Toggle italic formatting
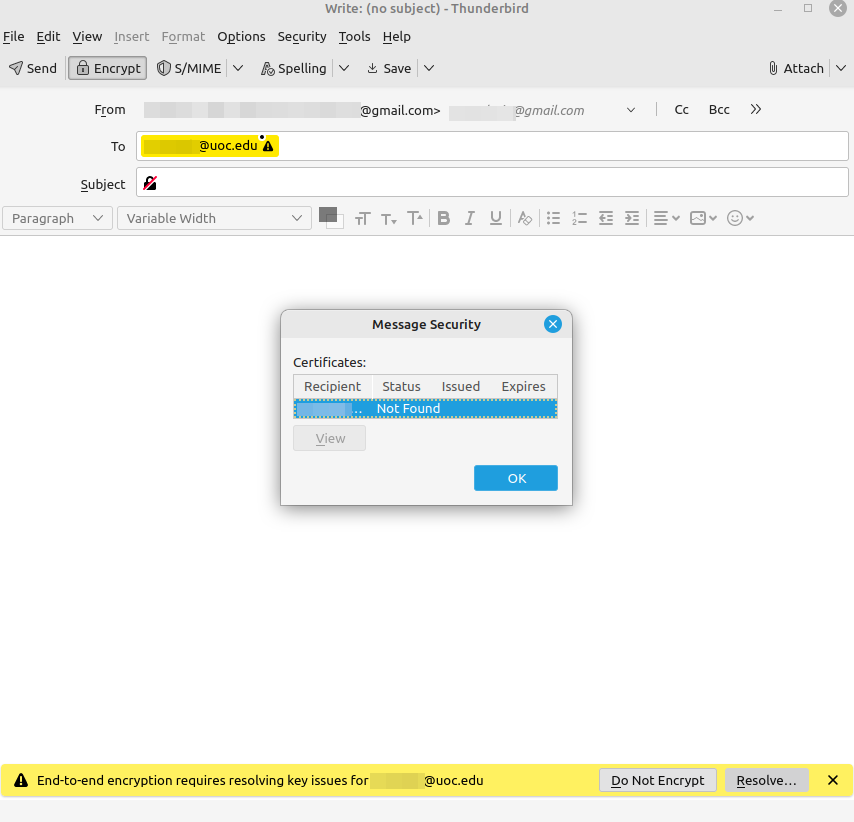854x822 pixels. click(469, 218)
